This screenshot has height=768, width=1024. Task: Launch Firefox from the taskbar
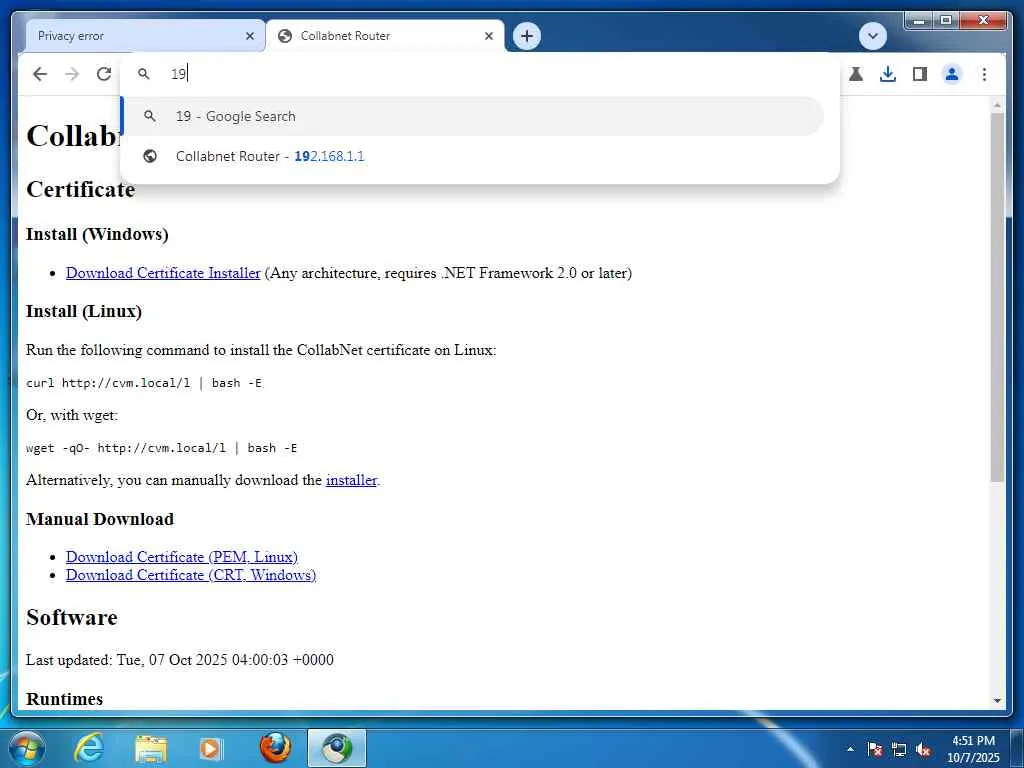[275, 748]
